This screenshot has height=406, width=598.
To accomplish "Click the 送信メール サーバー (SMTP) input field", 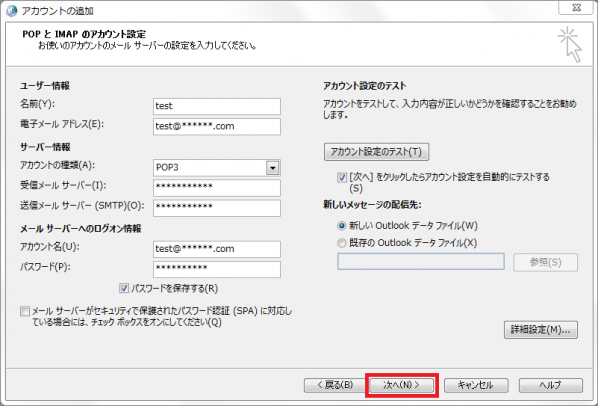I will [x=217, y=208].
